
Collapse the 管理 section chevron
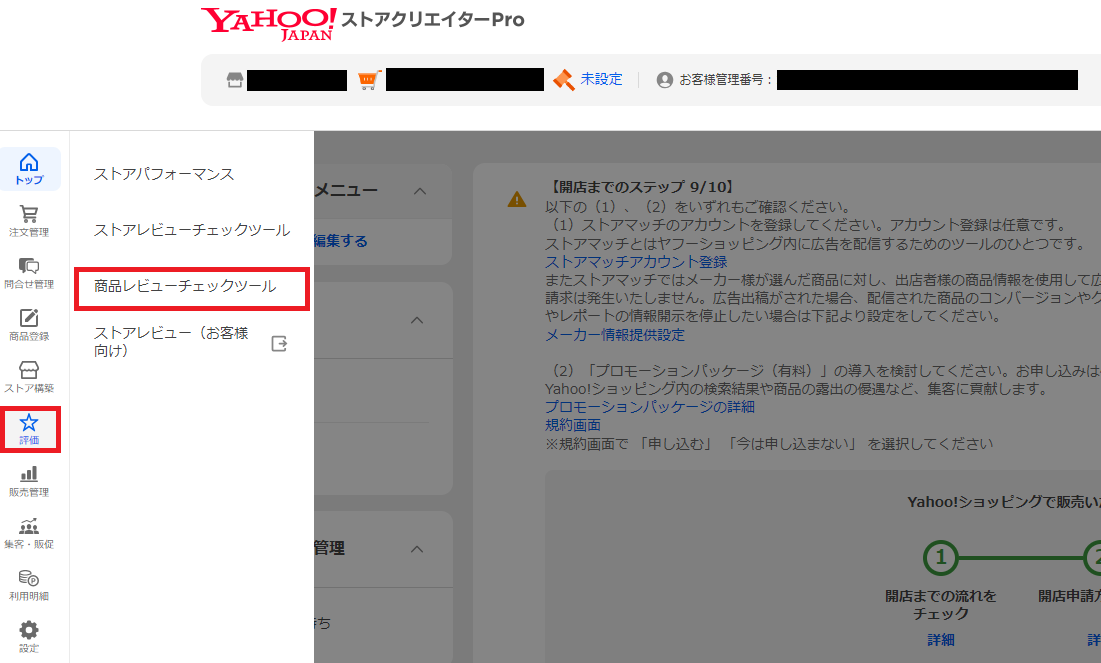tap(418, 549)
